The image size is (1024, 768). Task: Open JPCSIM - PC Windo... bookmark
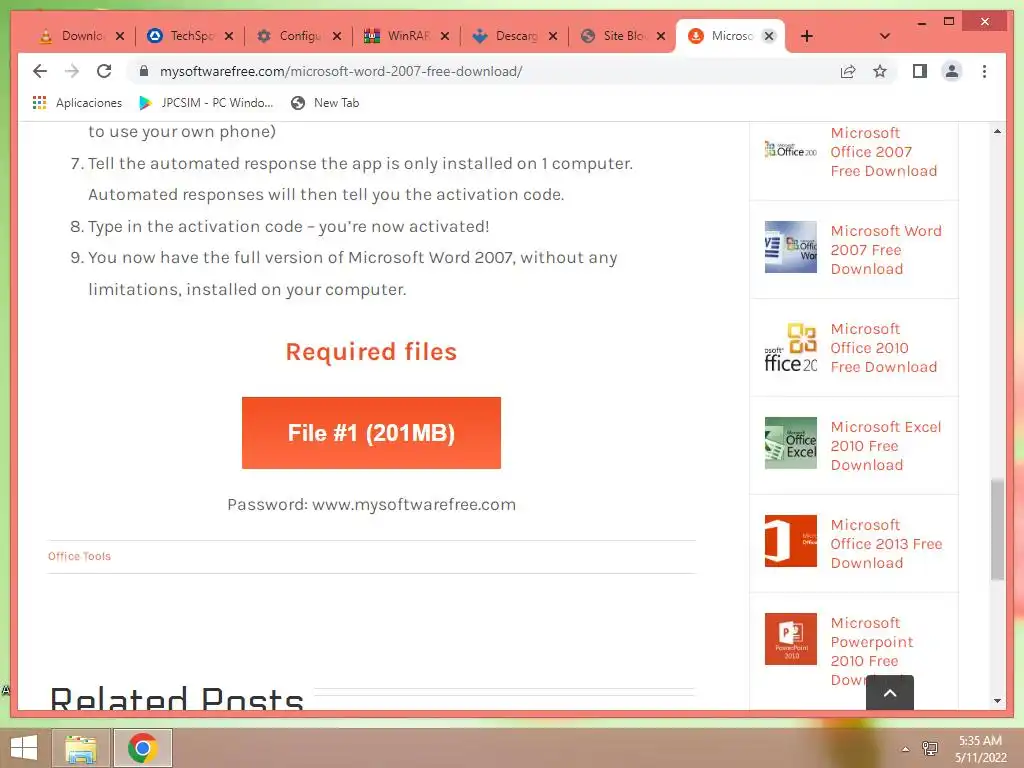click(206, 103)
